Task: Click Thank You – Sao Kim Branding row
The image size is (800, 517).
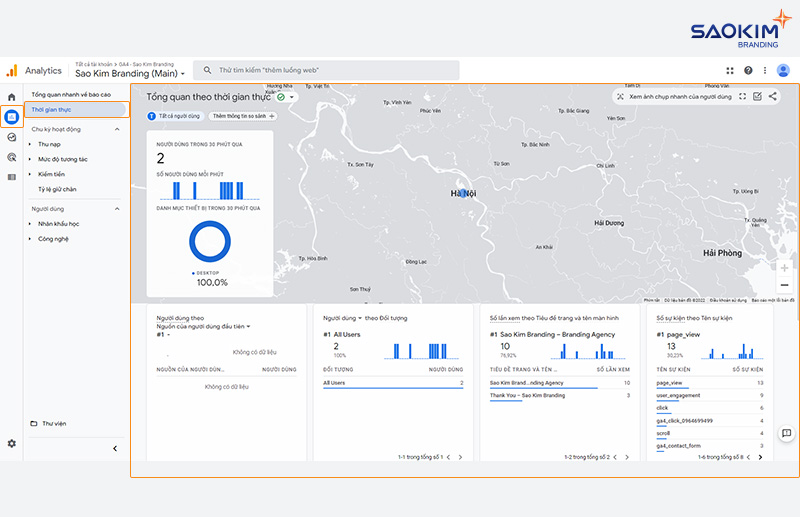Action: click(560, 396)
